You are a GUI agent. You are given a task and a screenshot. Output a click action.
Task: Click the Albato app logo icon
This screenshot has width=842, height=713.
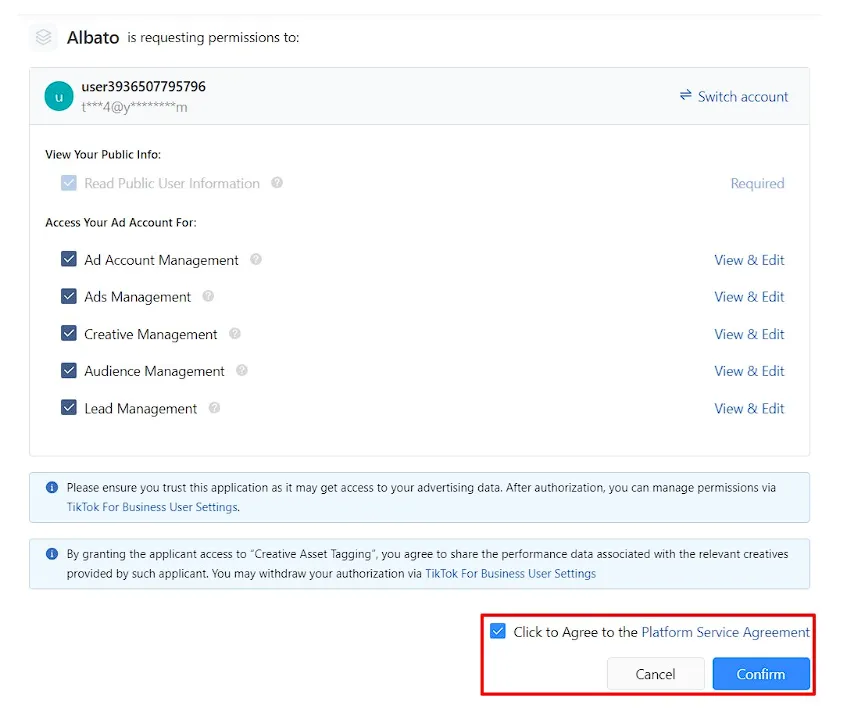point(43,38)
